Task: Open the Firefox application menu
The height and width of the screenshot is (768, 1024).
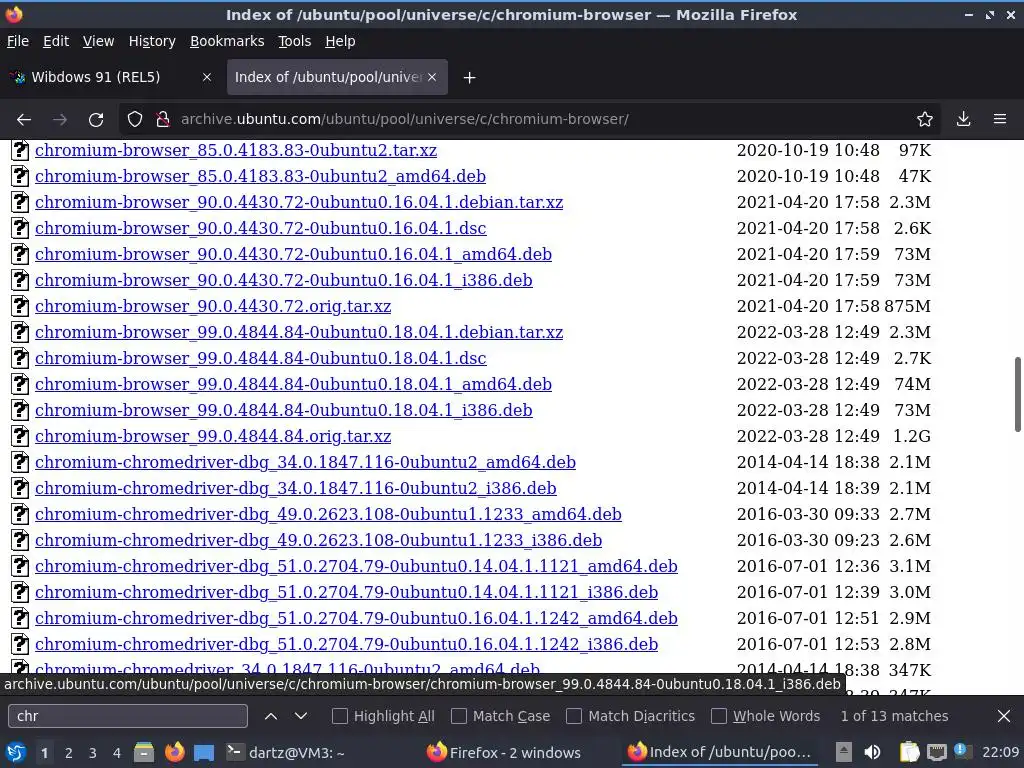Action: tap(1000, 120)
